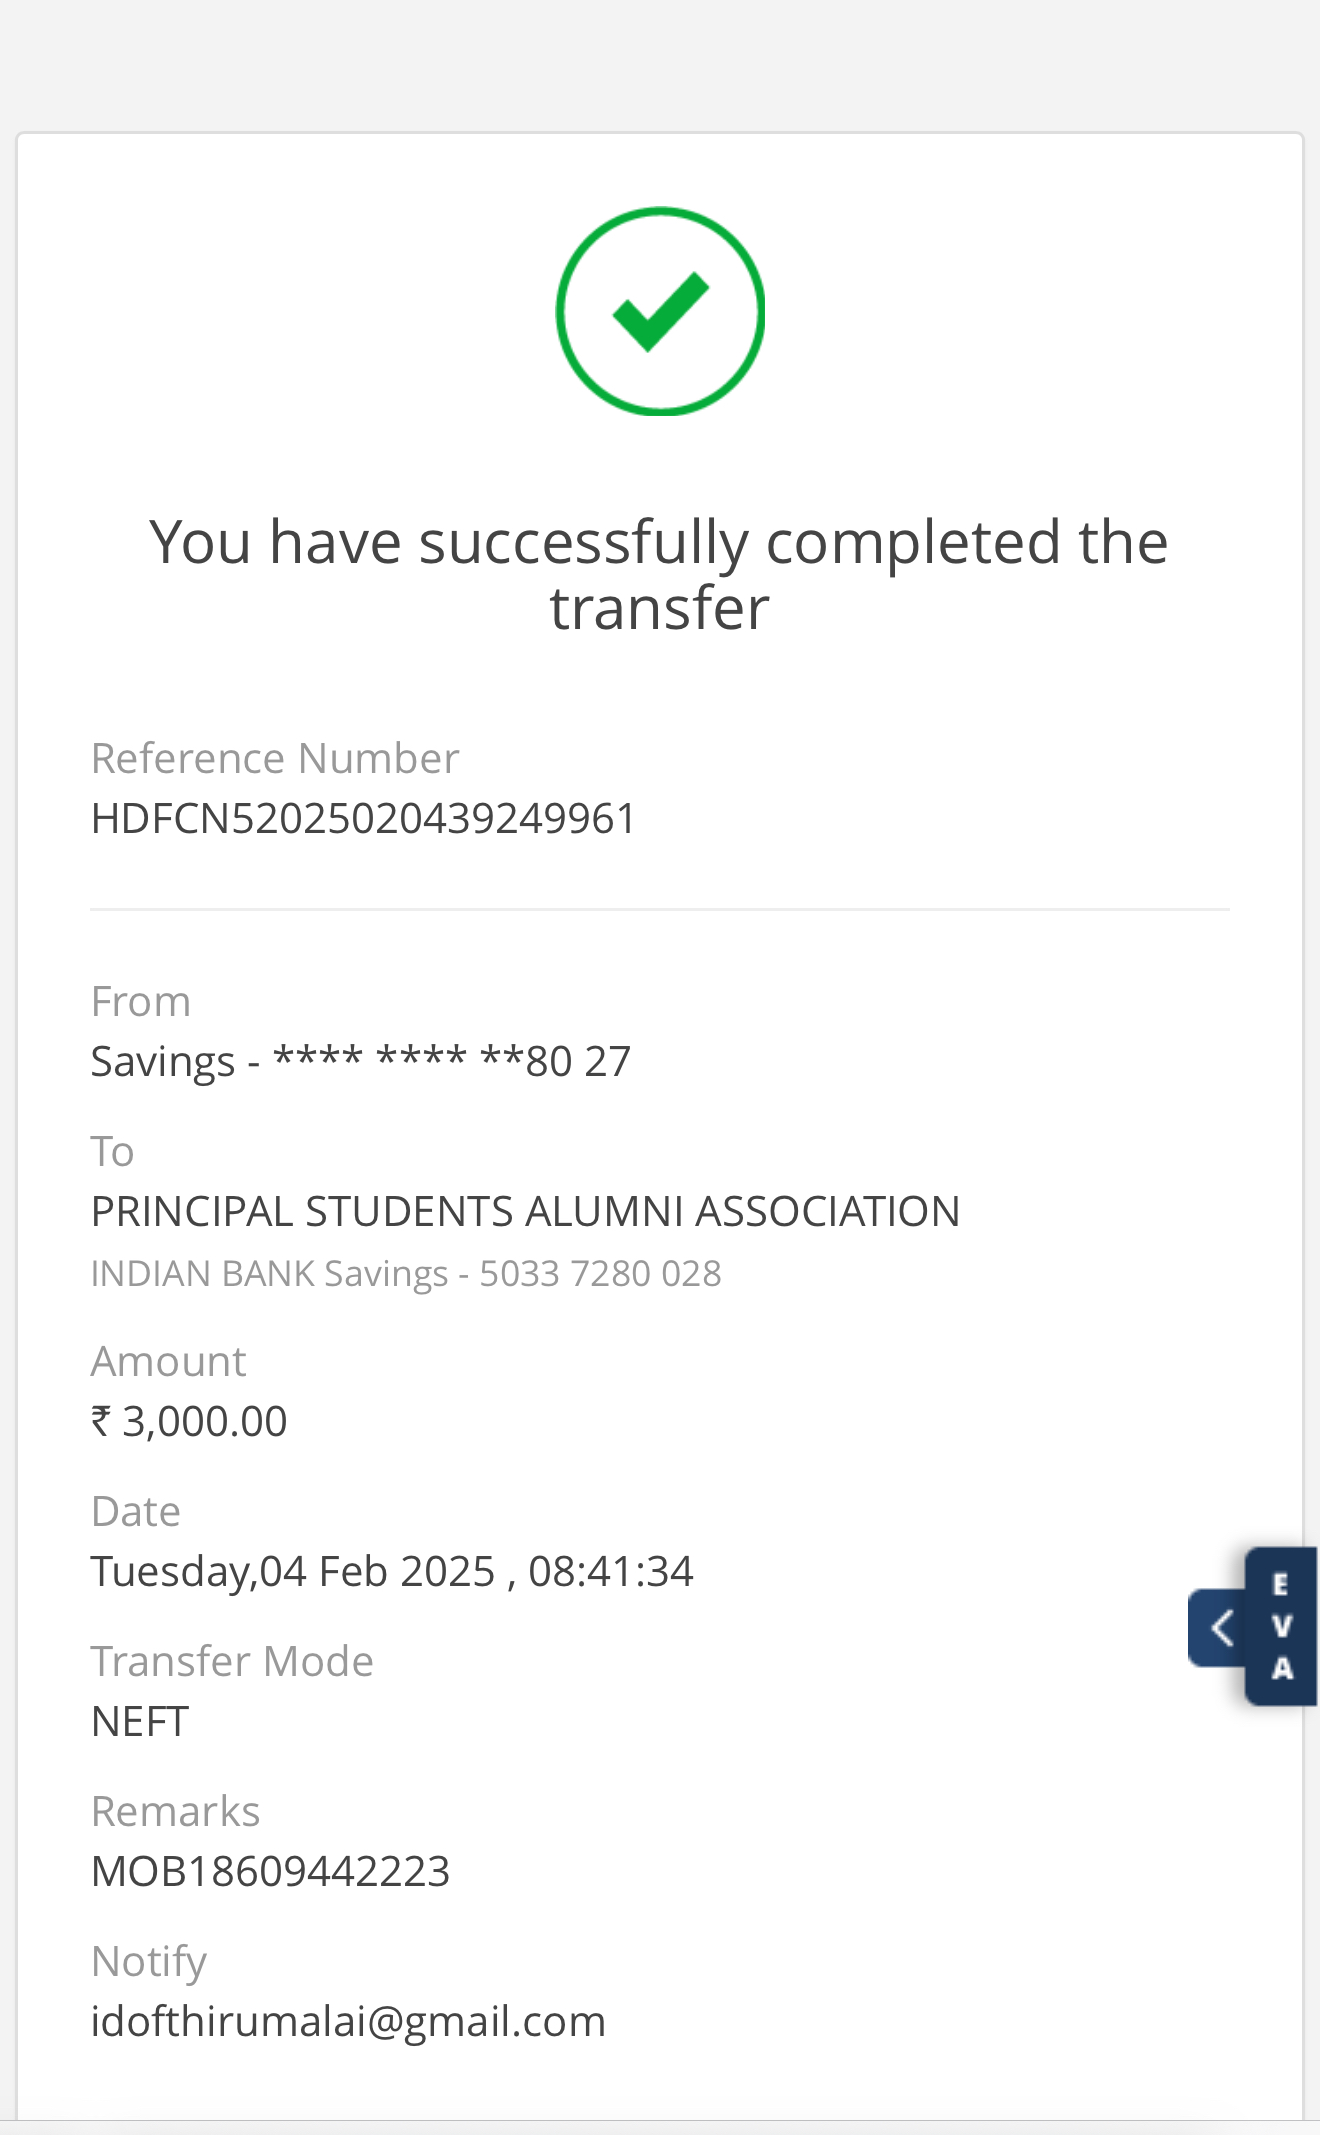1320x2135 pixels.
Task: Click the Remarks label
Action: tap(175, 1811)
